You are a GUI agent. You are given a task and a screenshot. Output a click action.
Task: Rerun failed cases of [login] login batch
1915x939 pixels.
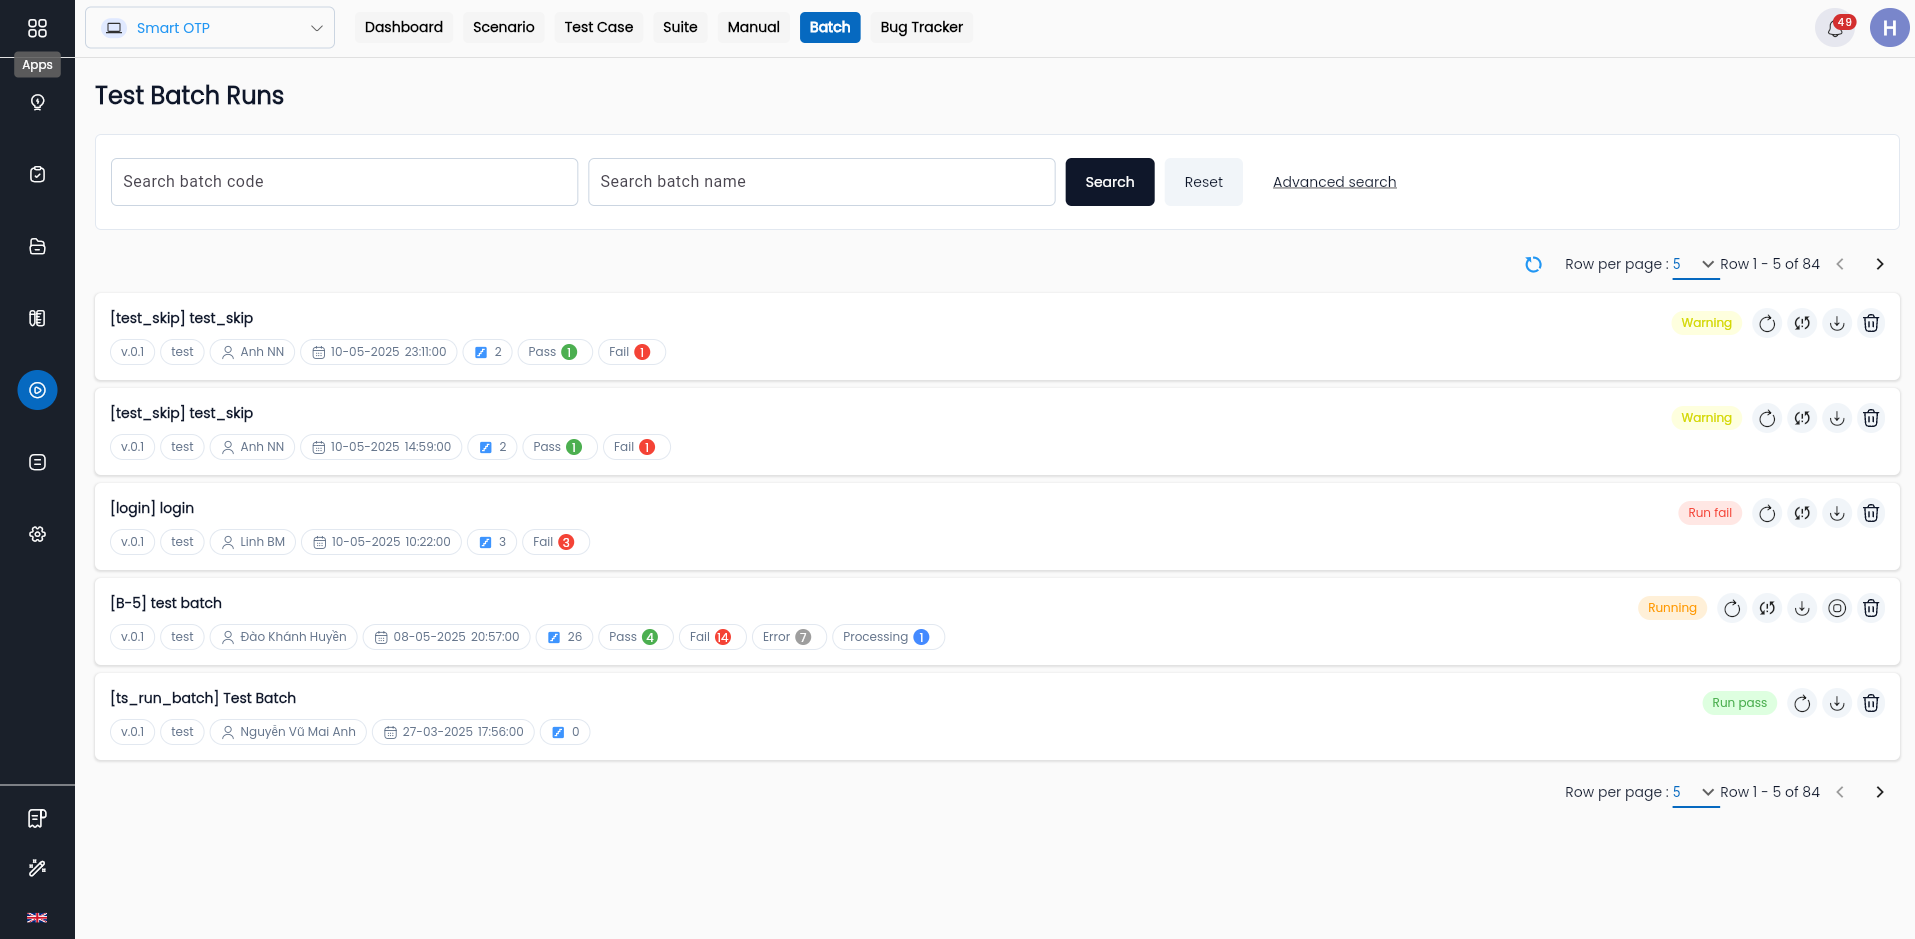pyautogui.click(x=1802, y=513)
